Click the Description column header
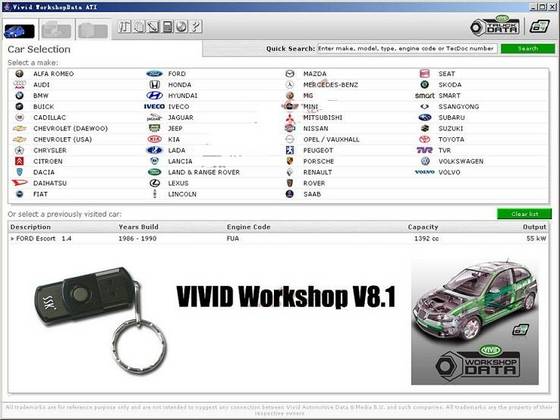Viewport: 560px width, 420px height. (x=31, y=227)
